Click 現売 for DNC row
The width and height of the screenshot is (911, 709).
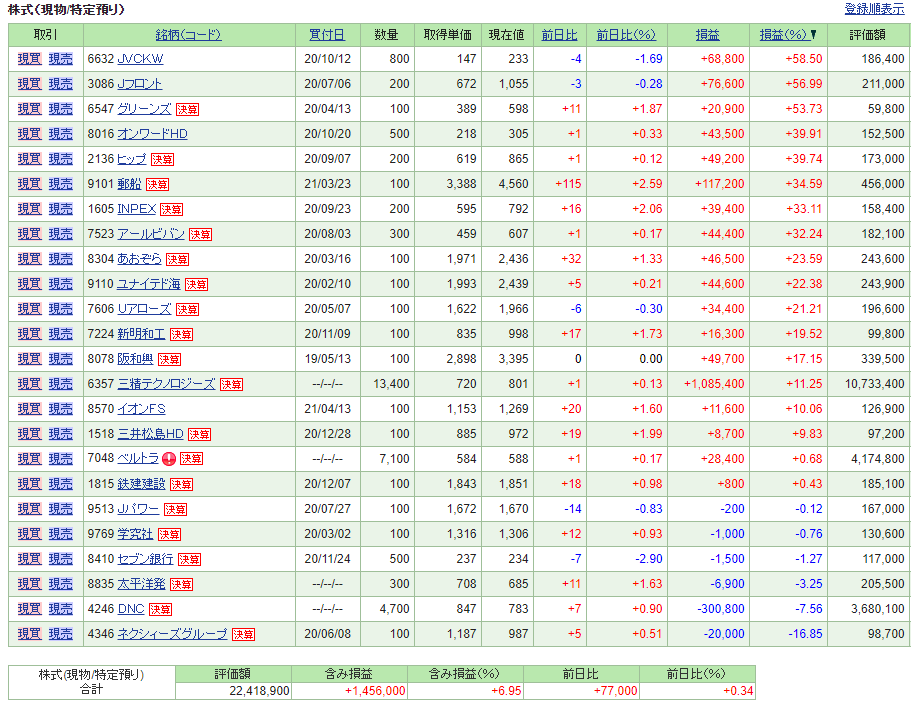pos(60,608)
